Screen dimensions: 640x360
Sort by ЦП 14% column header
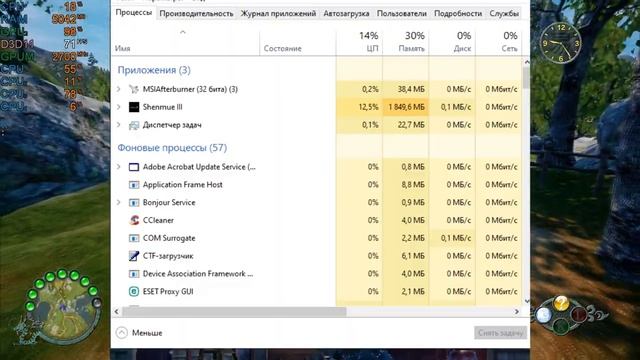point(359,42)
